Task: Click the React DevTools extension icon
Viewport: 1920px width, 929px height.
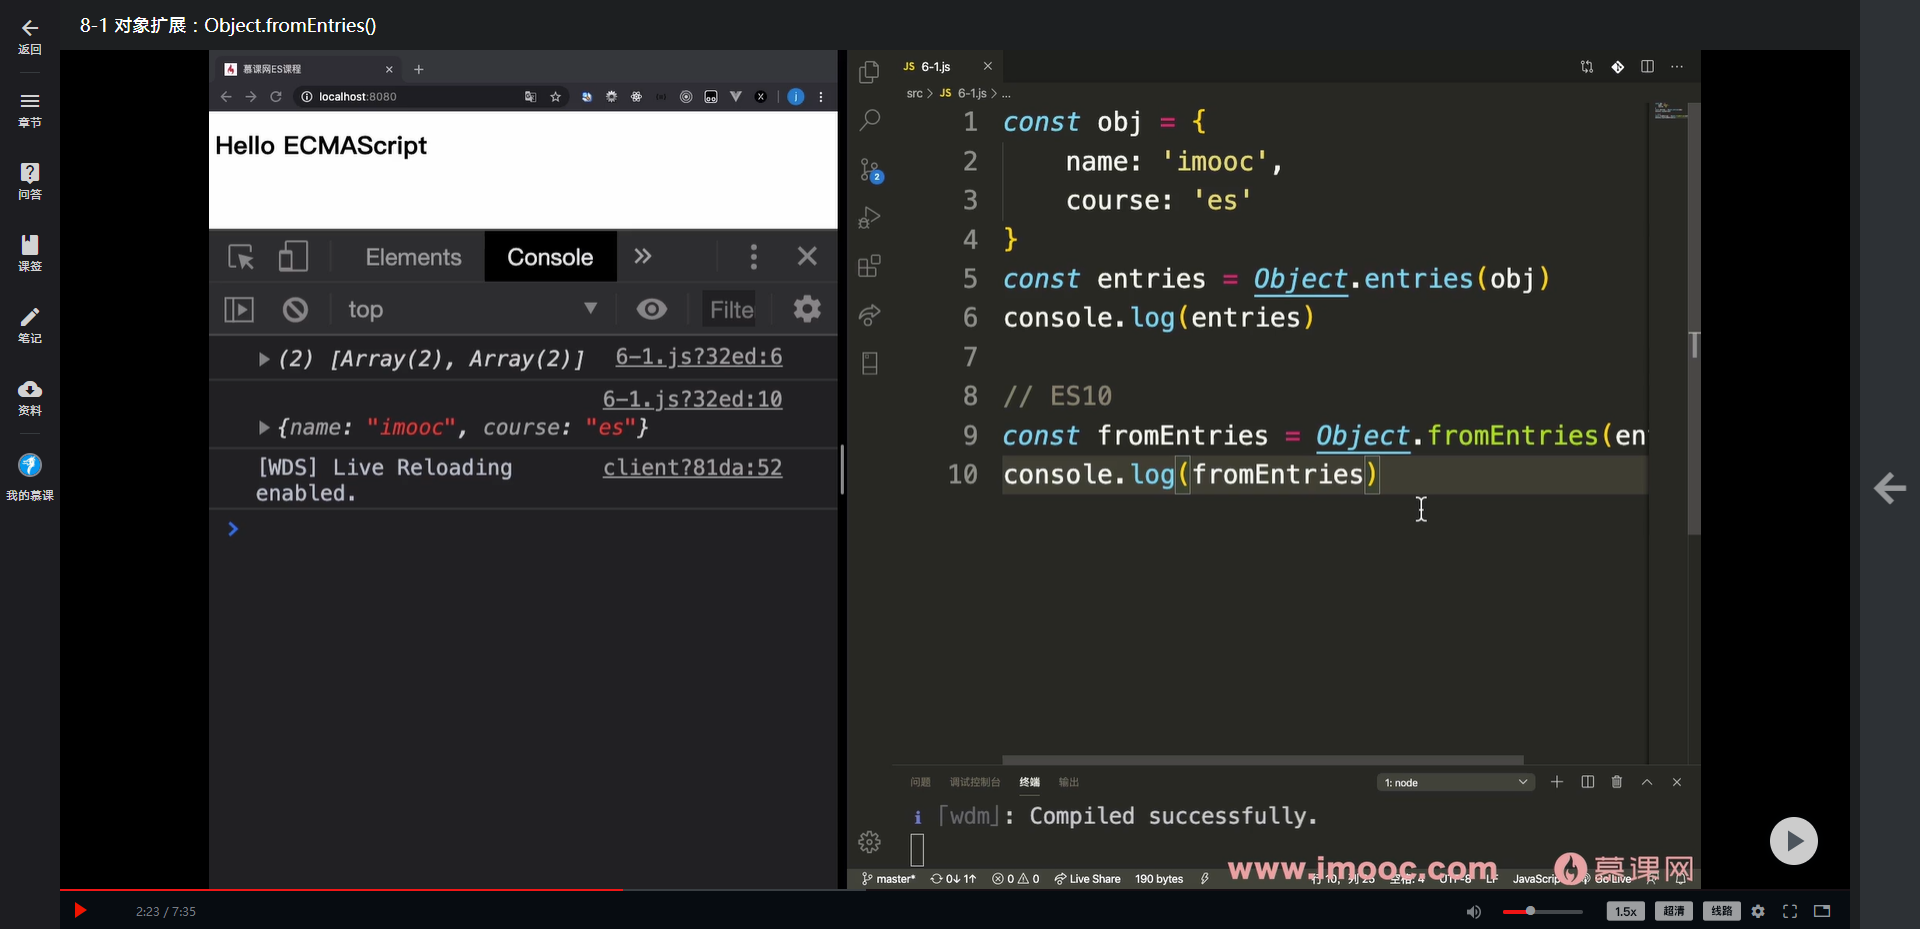Action: point(636,97)
